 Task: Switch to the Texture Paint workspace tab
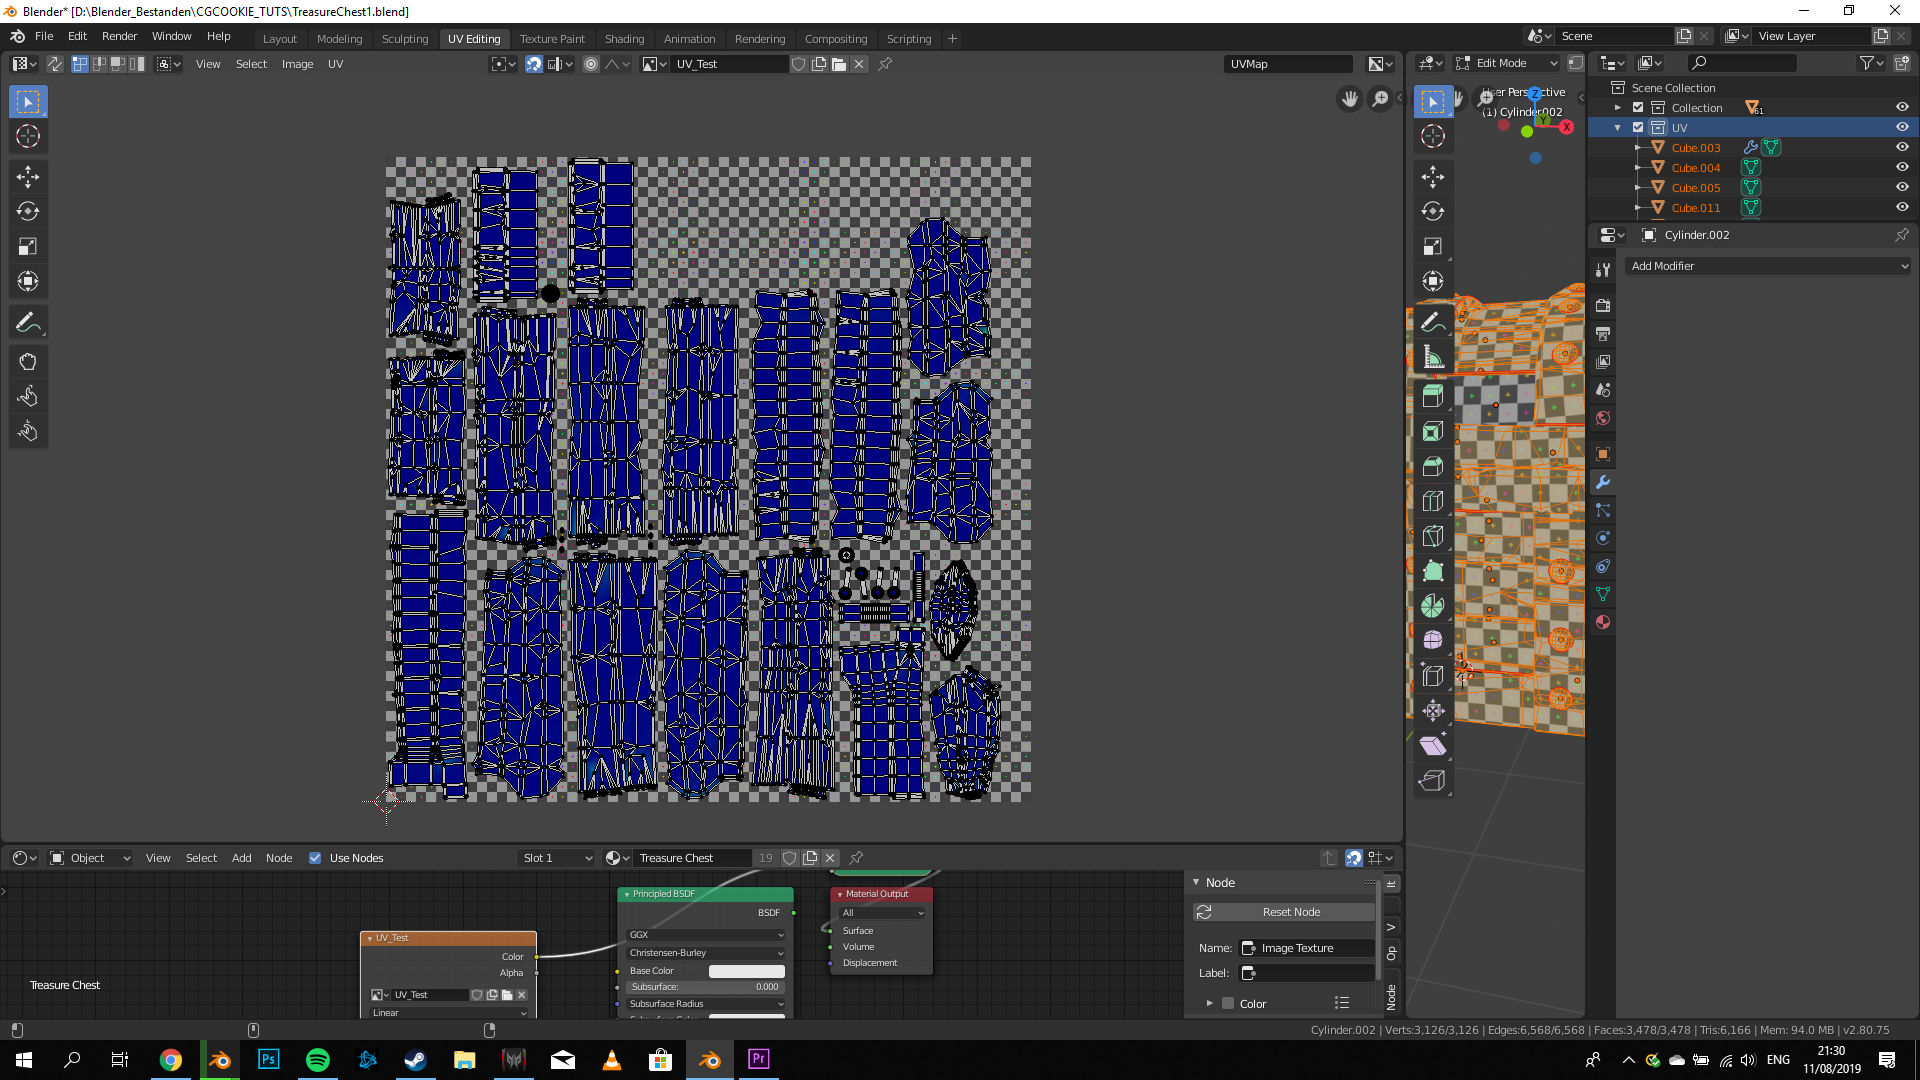(x=552, y=39)
